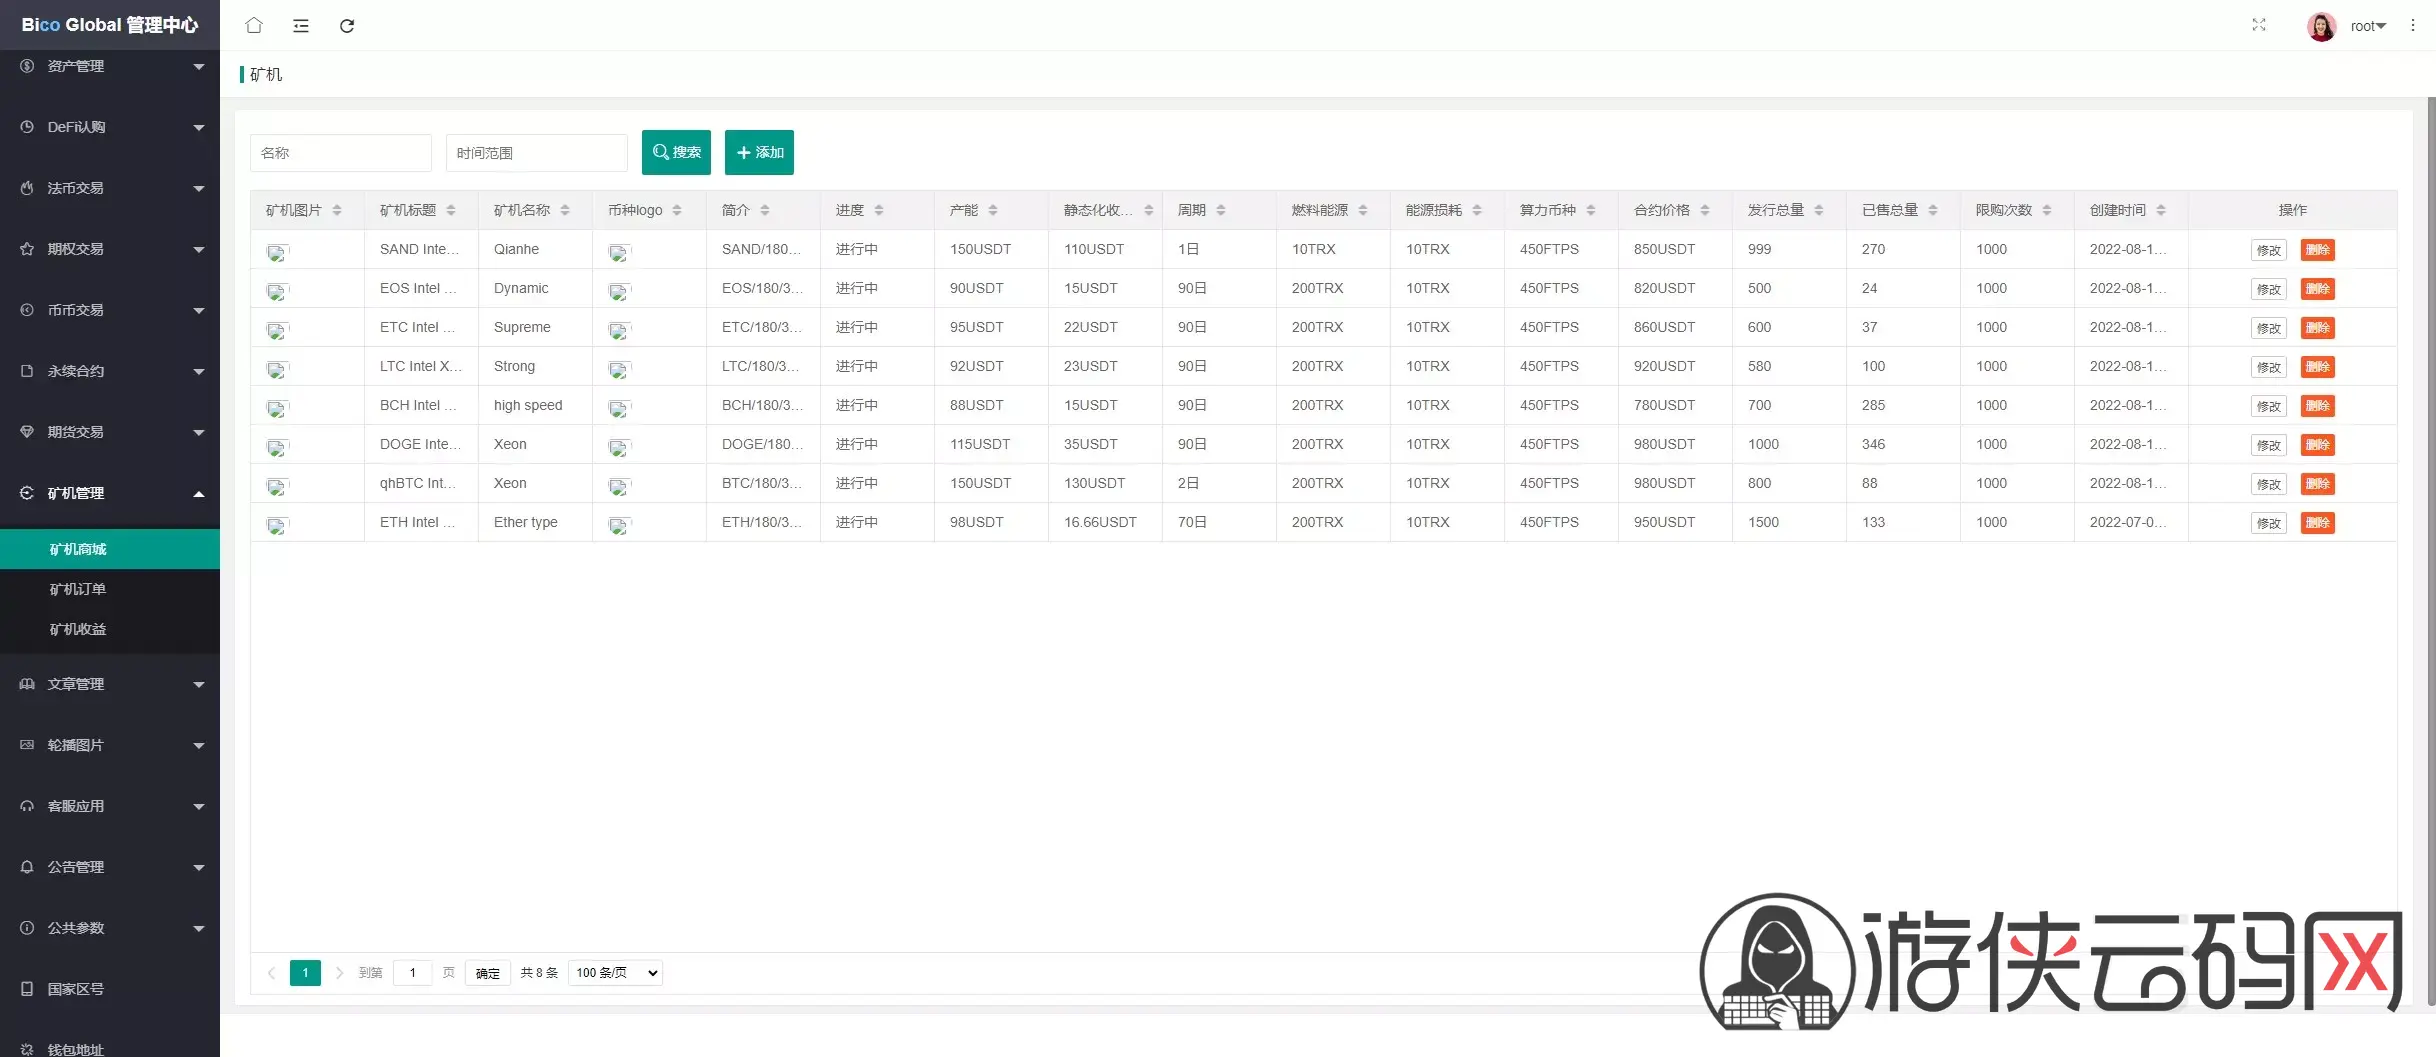Click 修改 for the ETH Intel miner row

click(2268, 523)
